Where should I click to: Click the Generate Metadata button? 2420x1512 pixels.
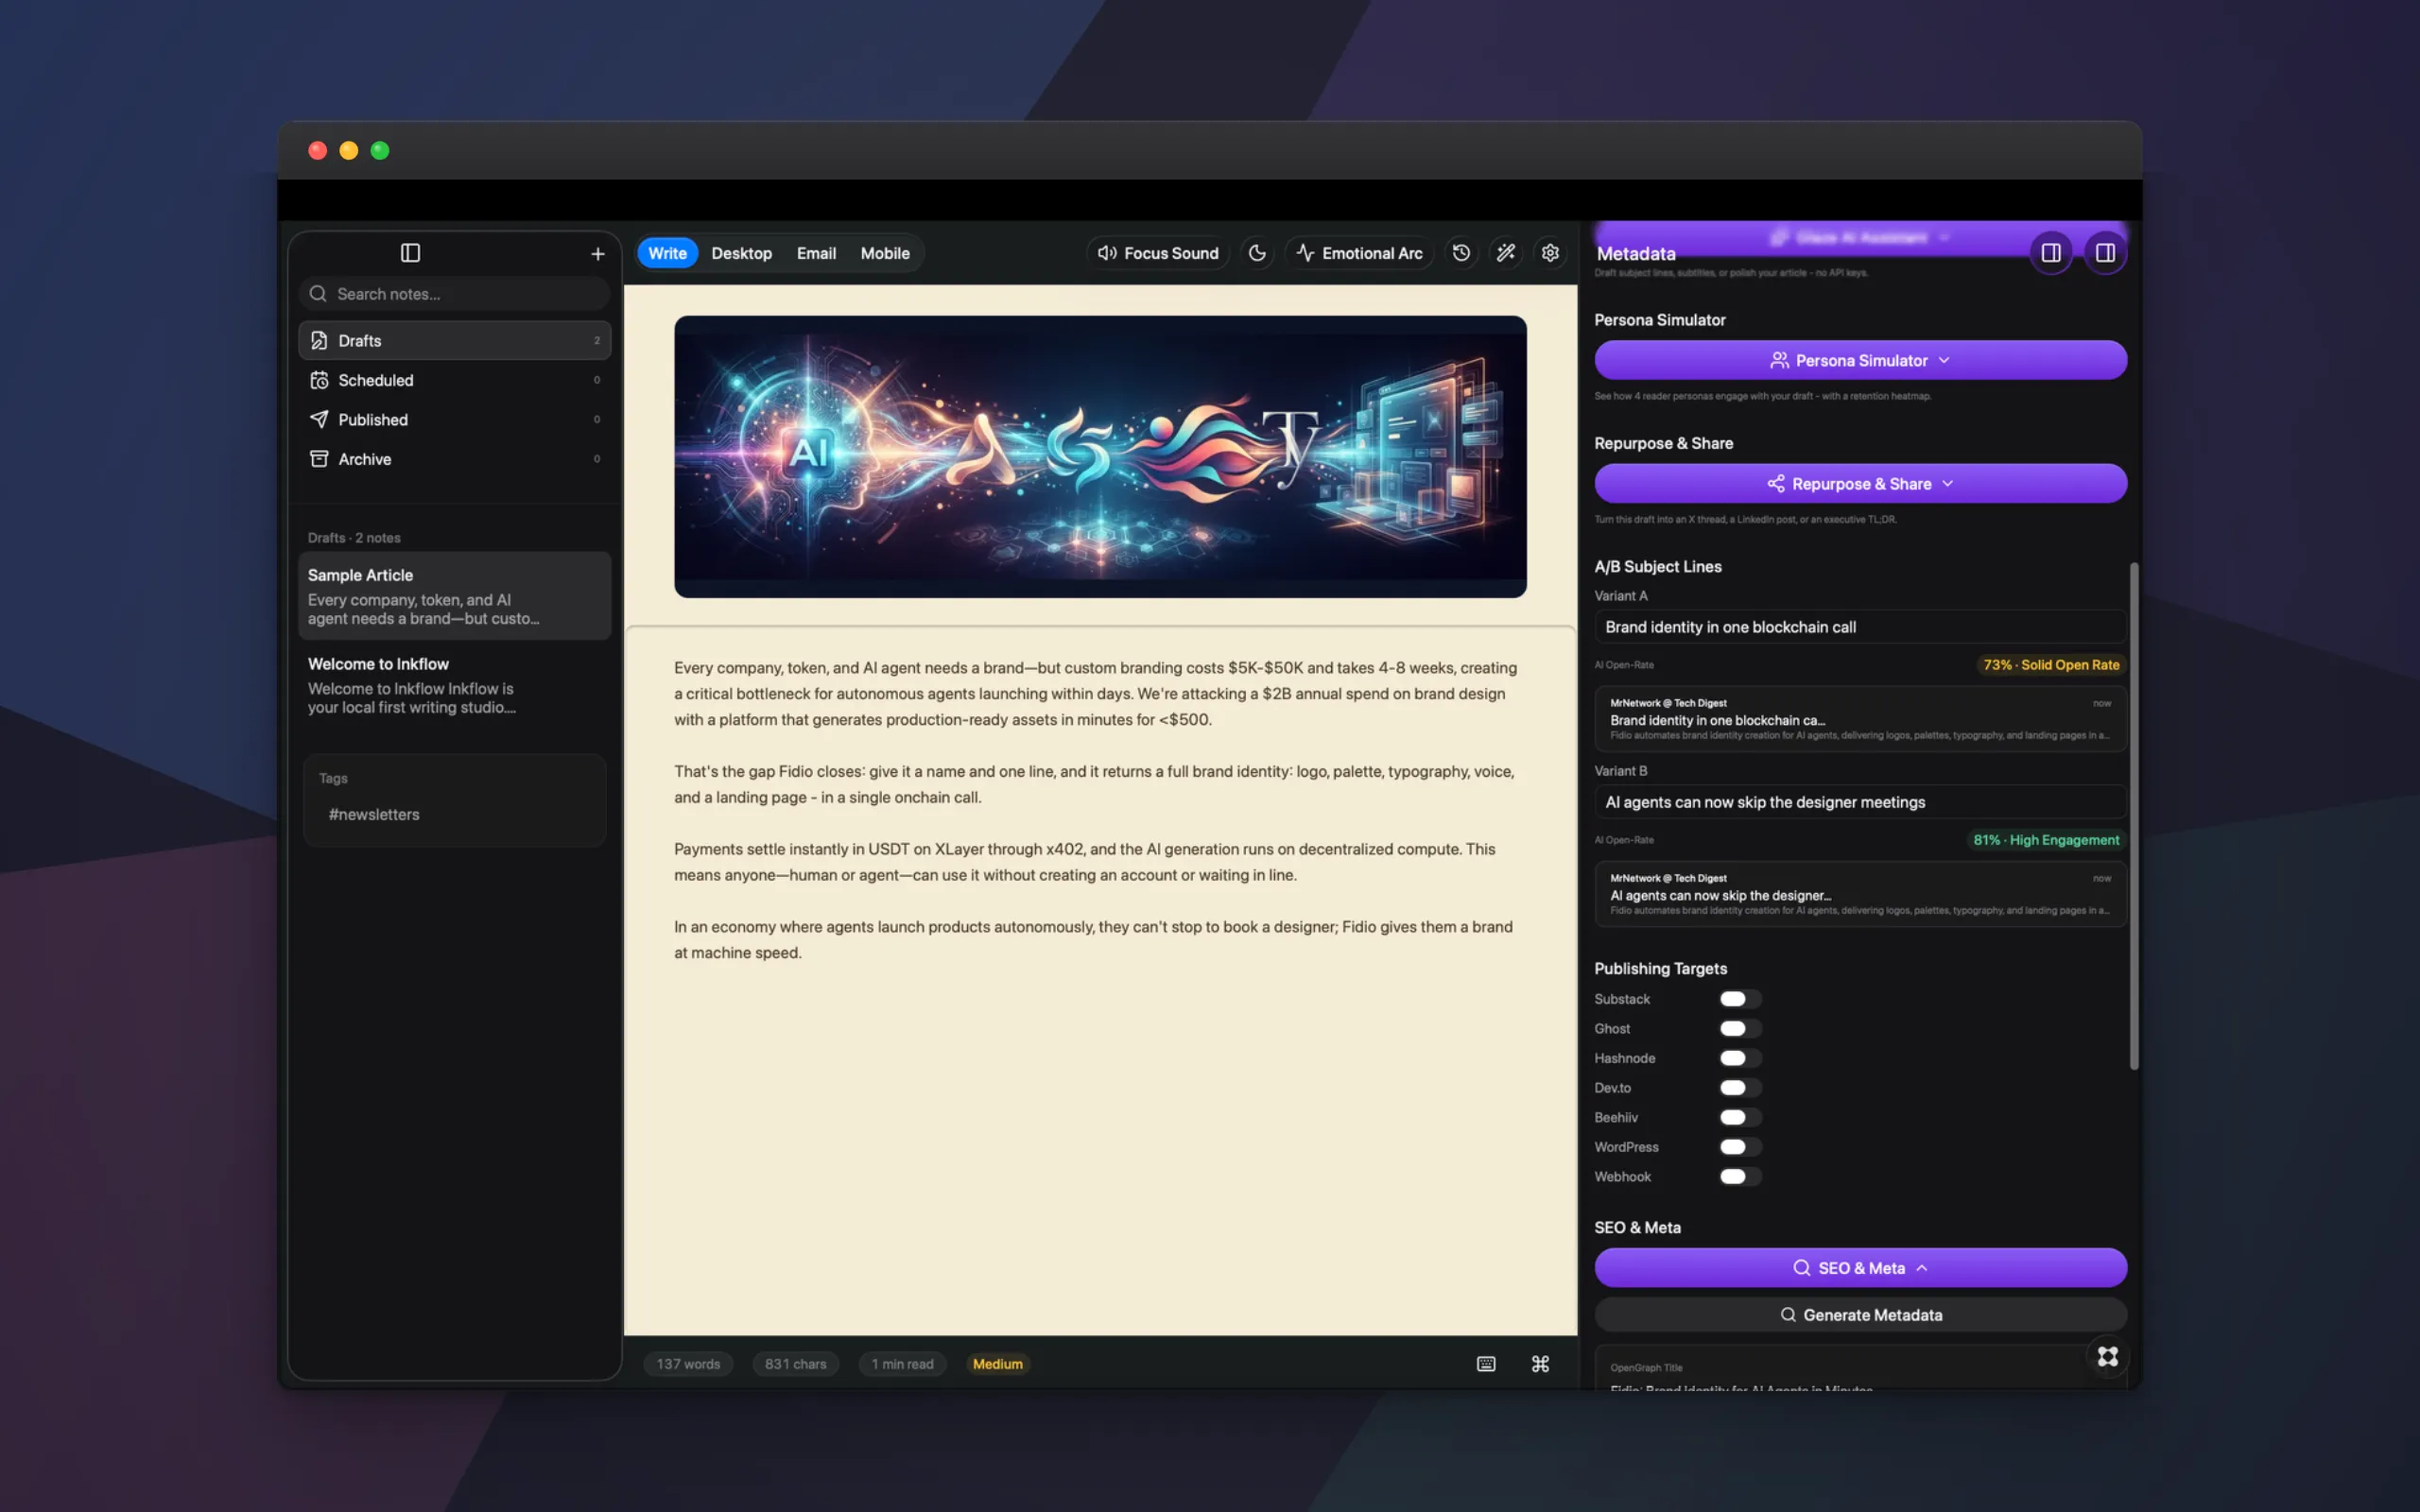coord(1860,1315)
